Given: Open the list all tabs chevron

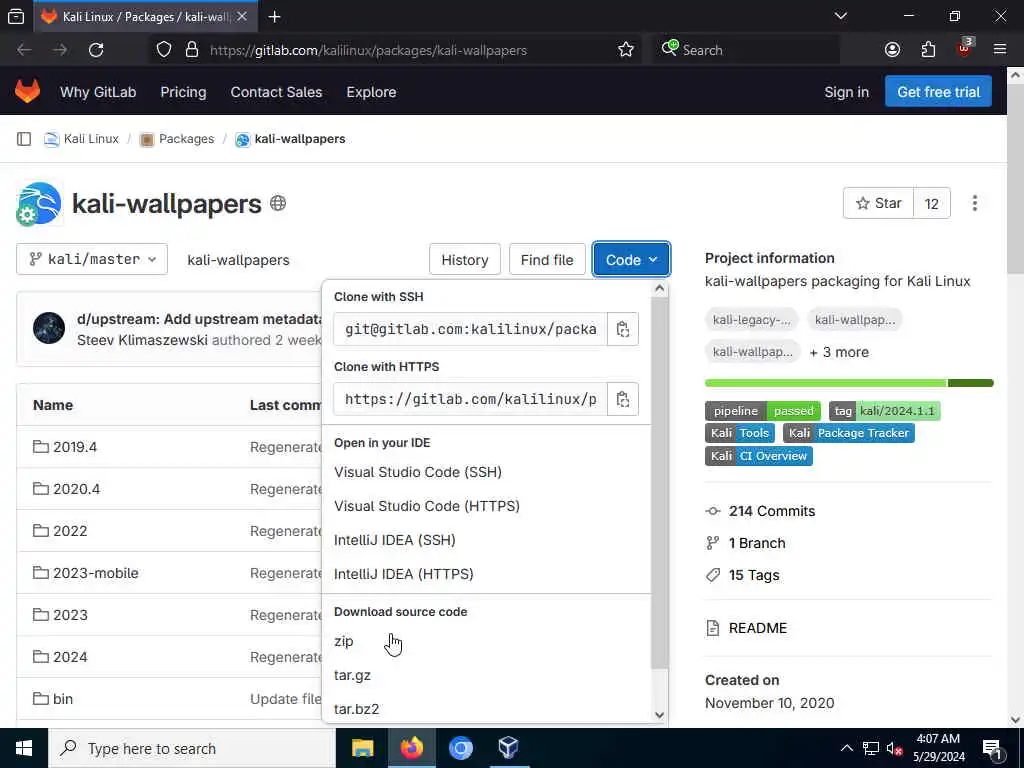Looking at the screenshot, I should click(x=841, y=16).
